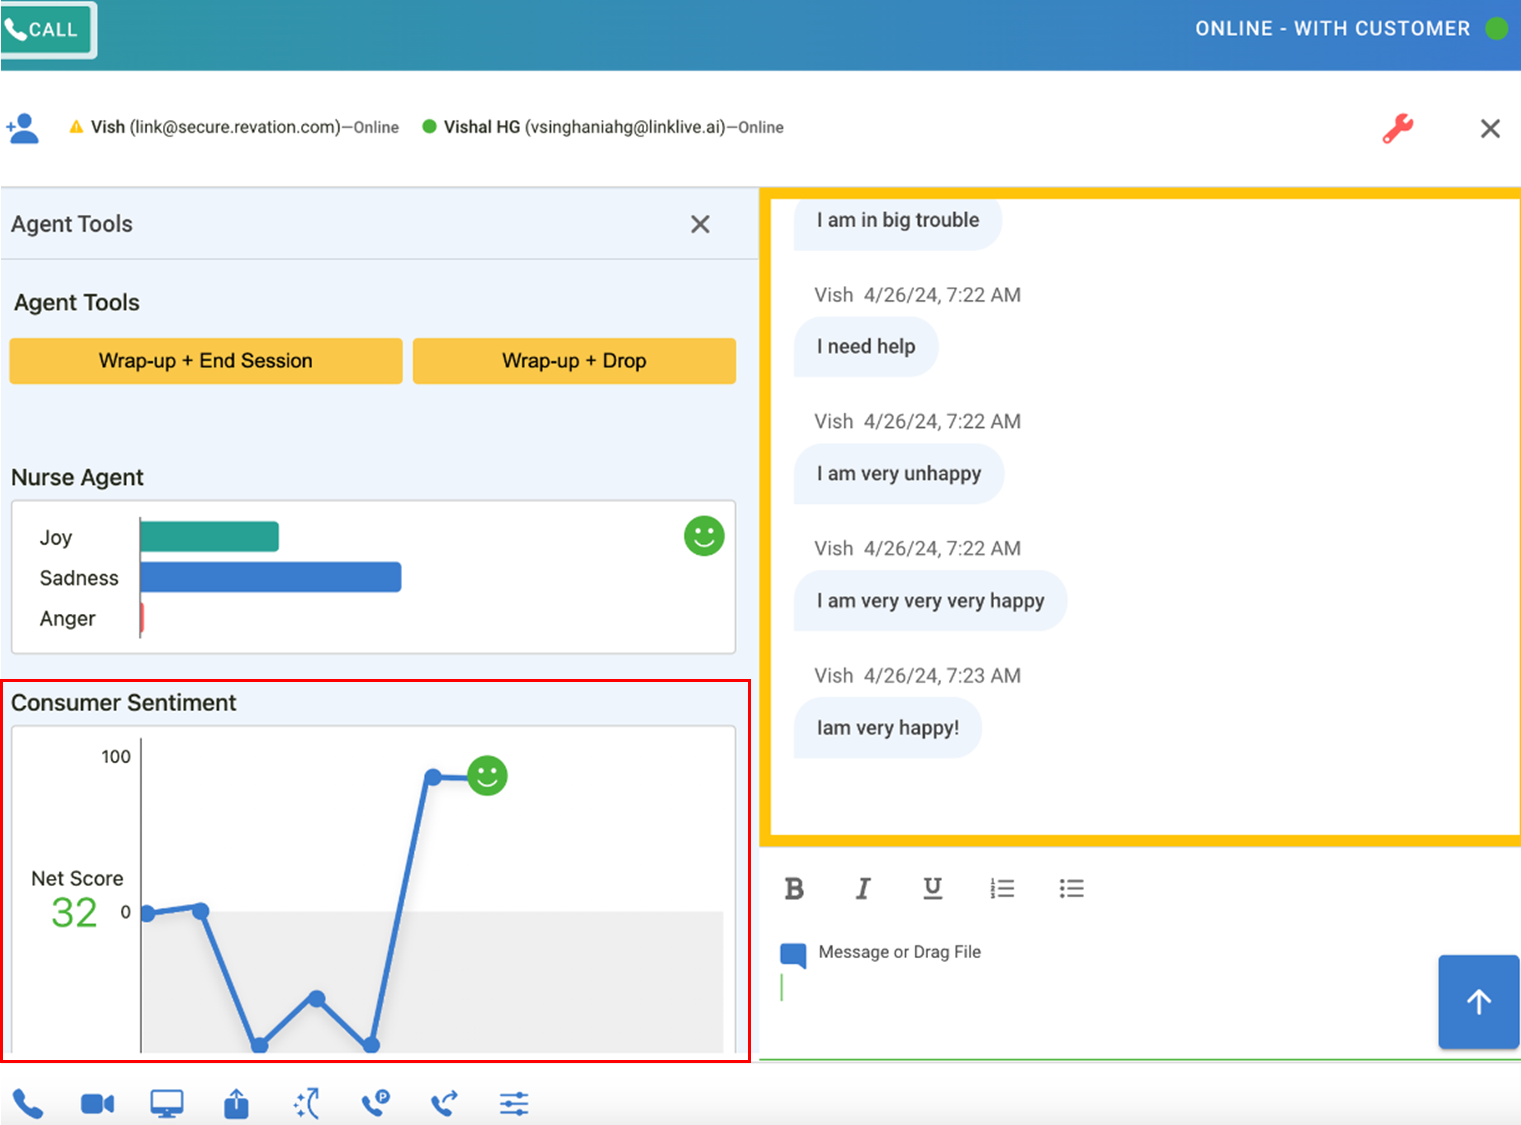Click the add participant icon

22,128
